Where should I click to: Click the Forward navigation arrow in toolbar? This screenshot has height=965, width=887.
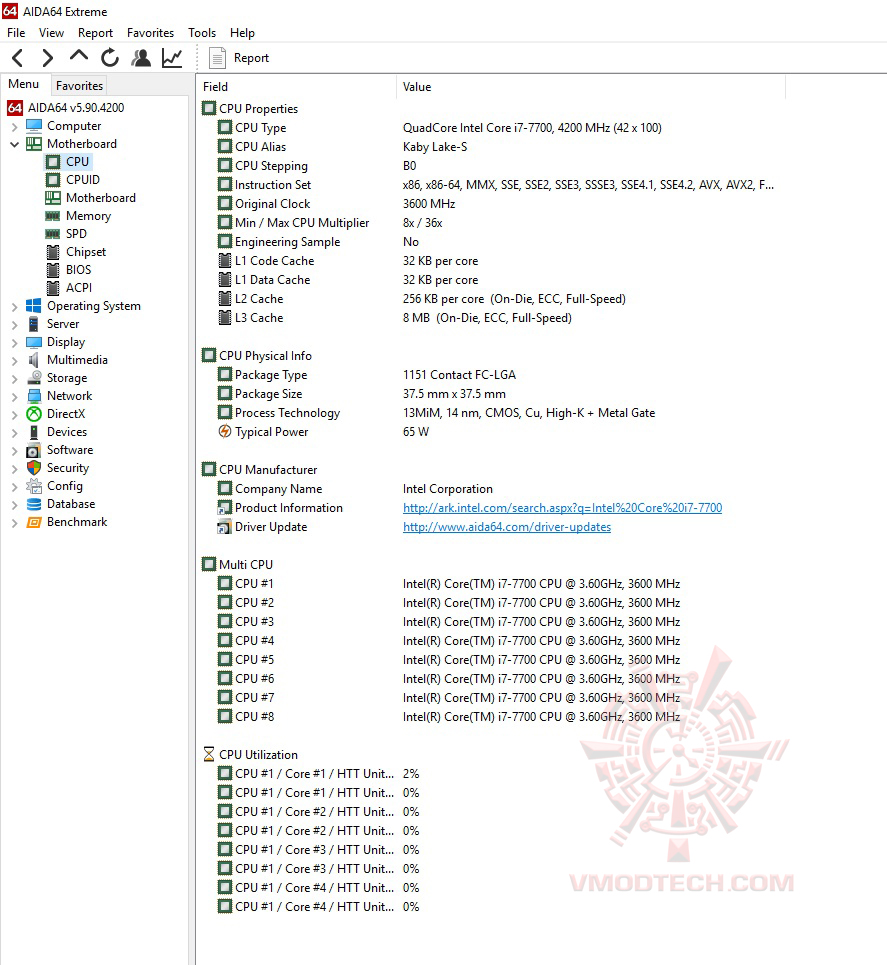click(x=47, y=58)
